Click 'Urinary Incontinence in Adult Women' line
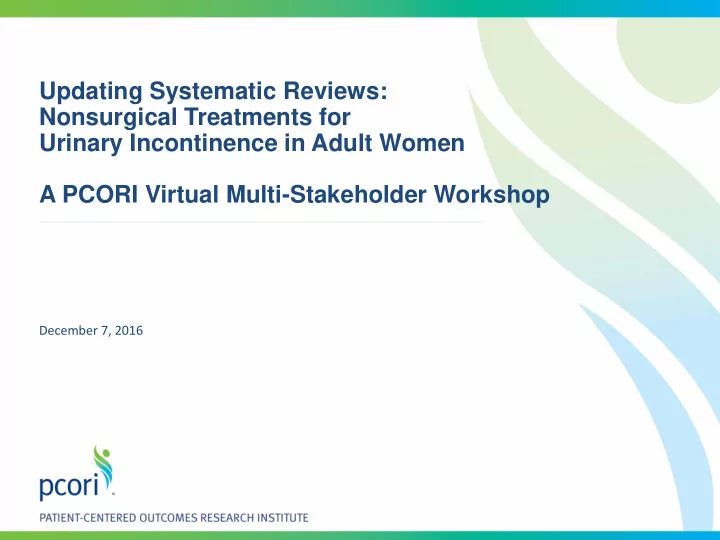720x540 pixels. [x=252, y=142]
